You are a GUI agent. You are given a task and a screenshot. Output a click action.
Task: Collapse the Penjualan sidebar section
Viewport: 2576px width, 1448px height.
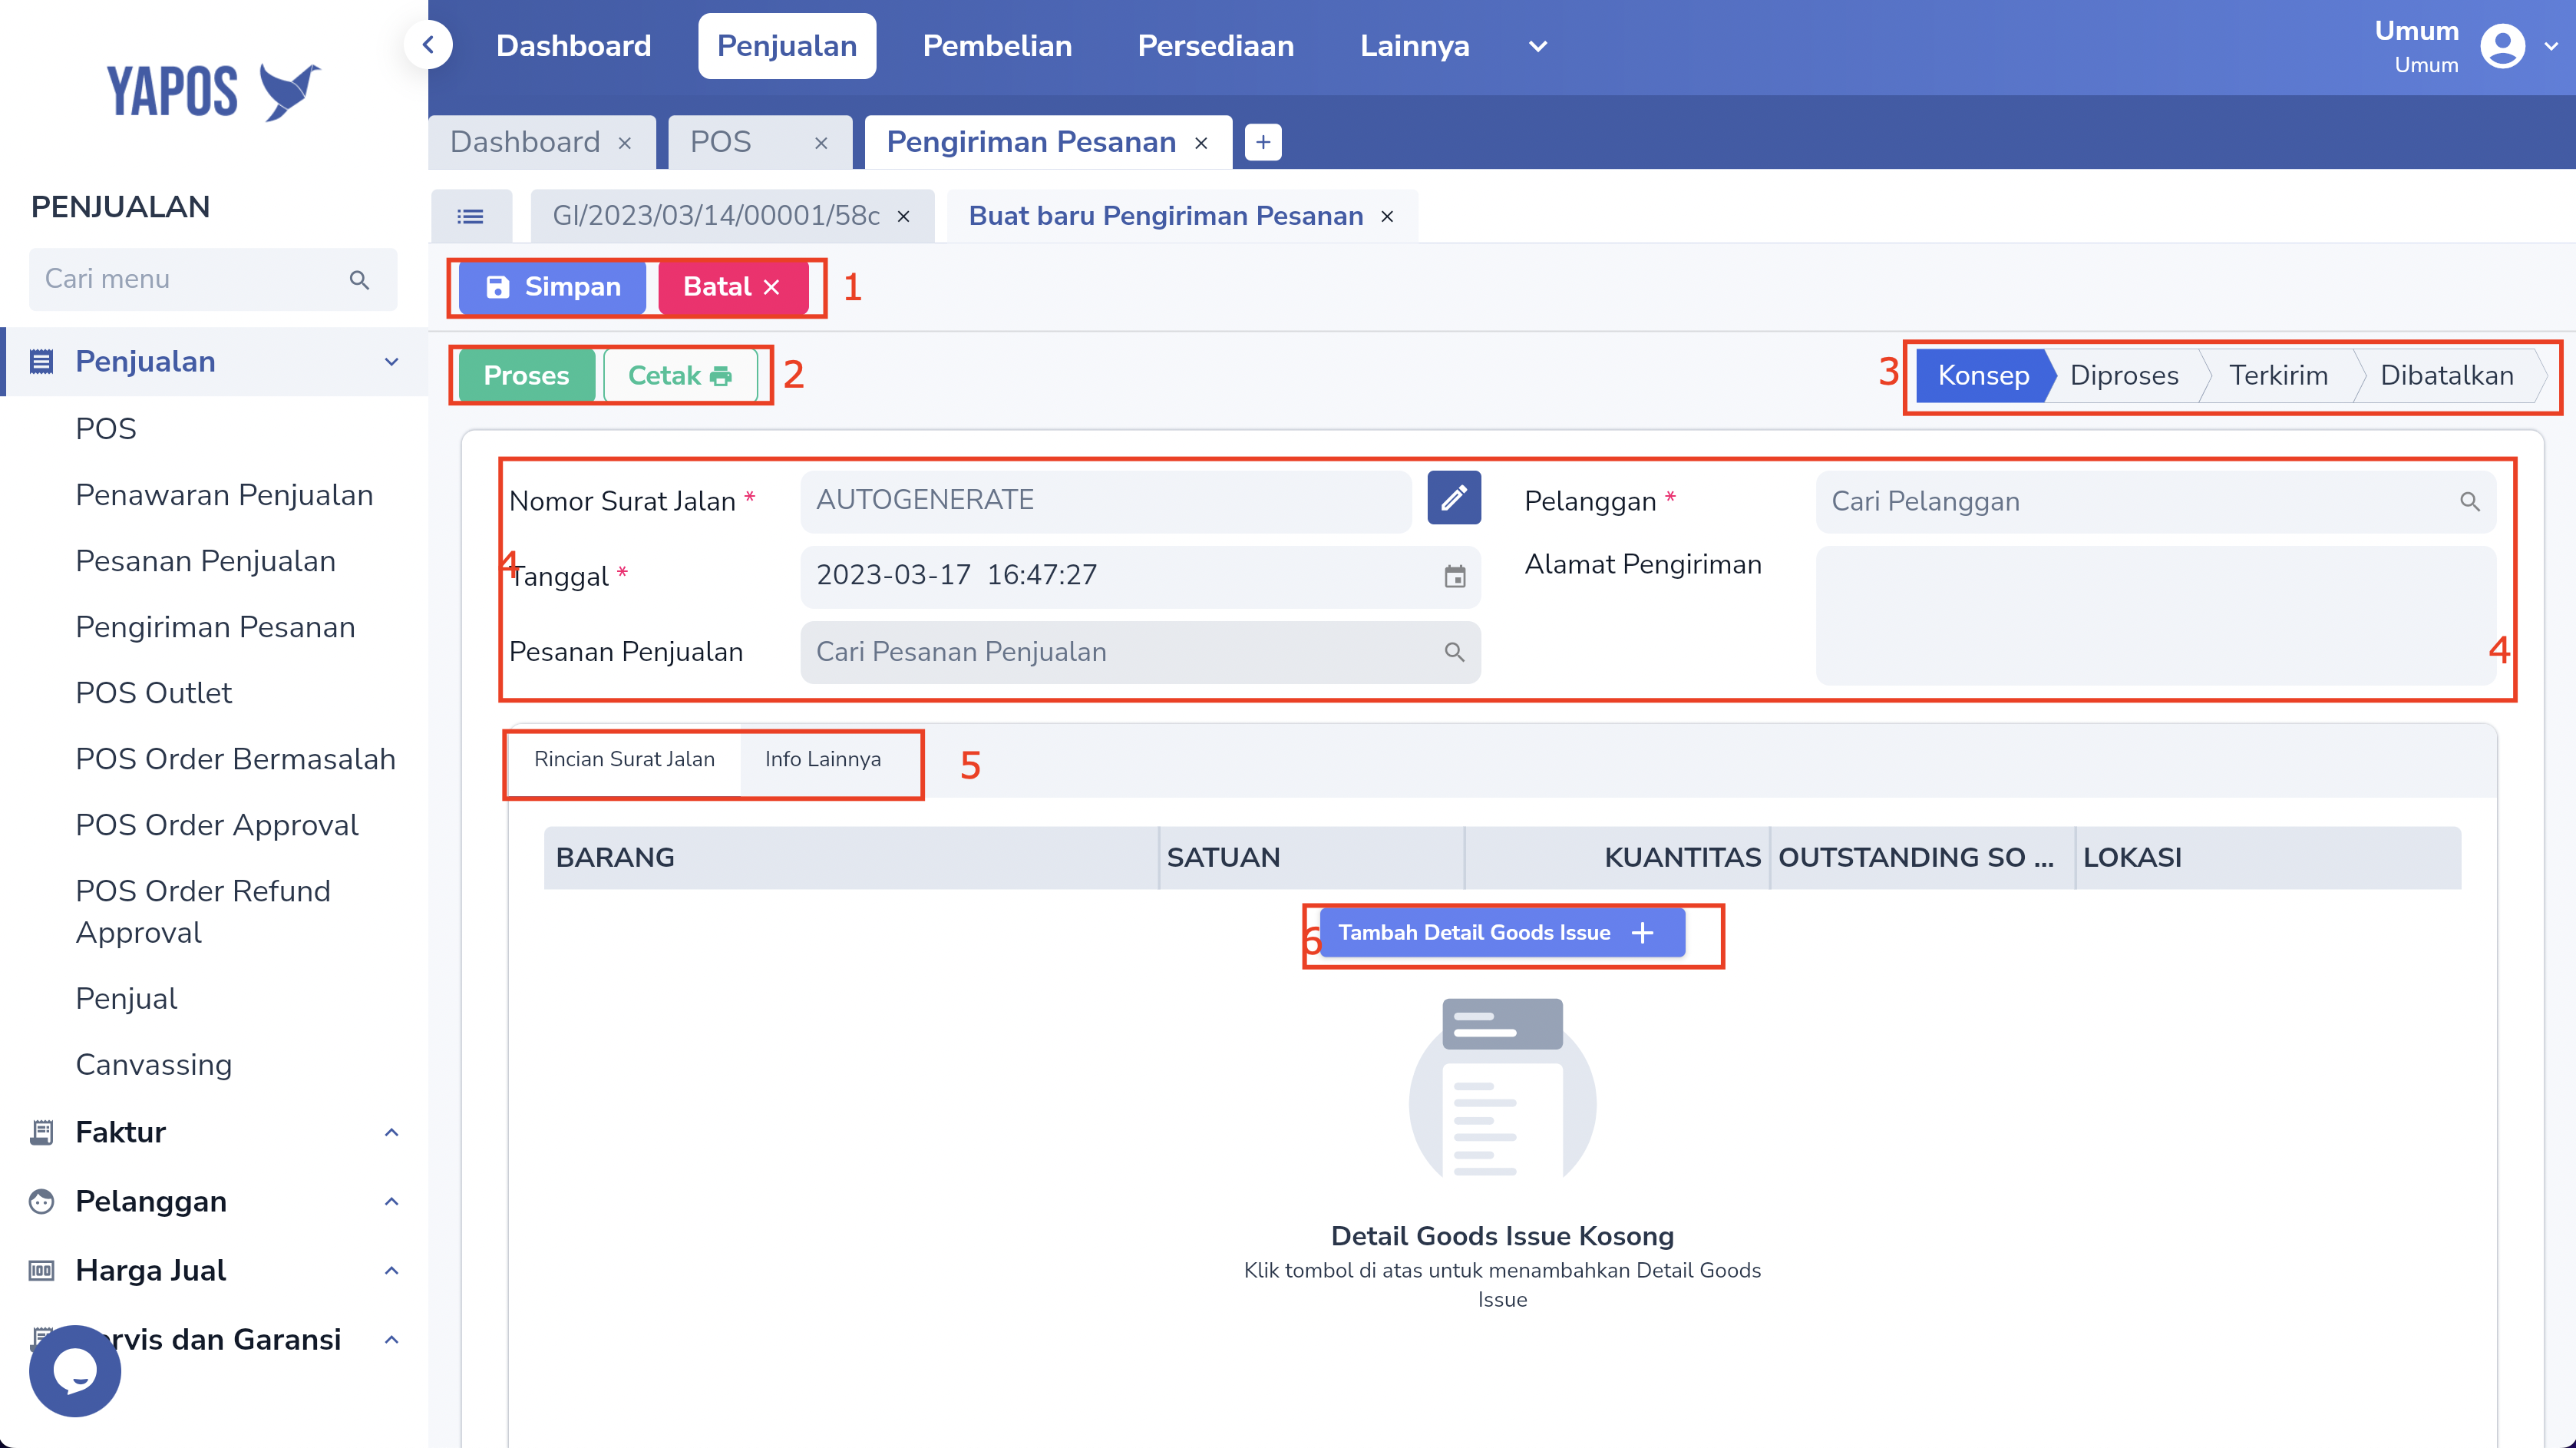pos(391,361)
